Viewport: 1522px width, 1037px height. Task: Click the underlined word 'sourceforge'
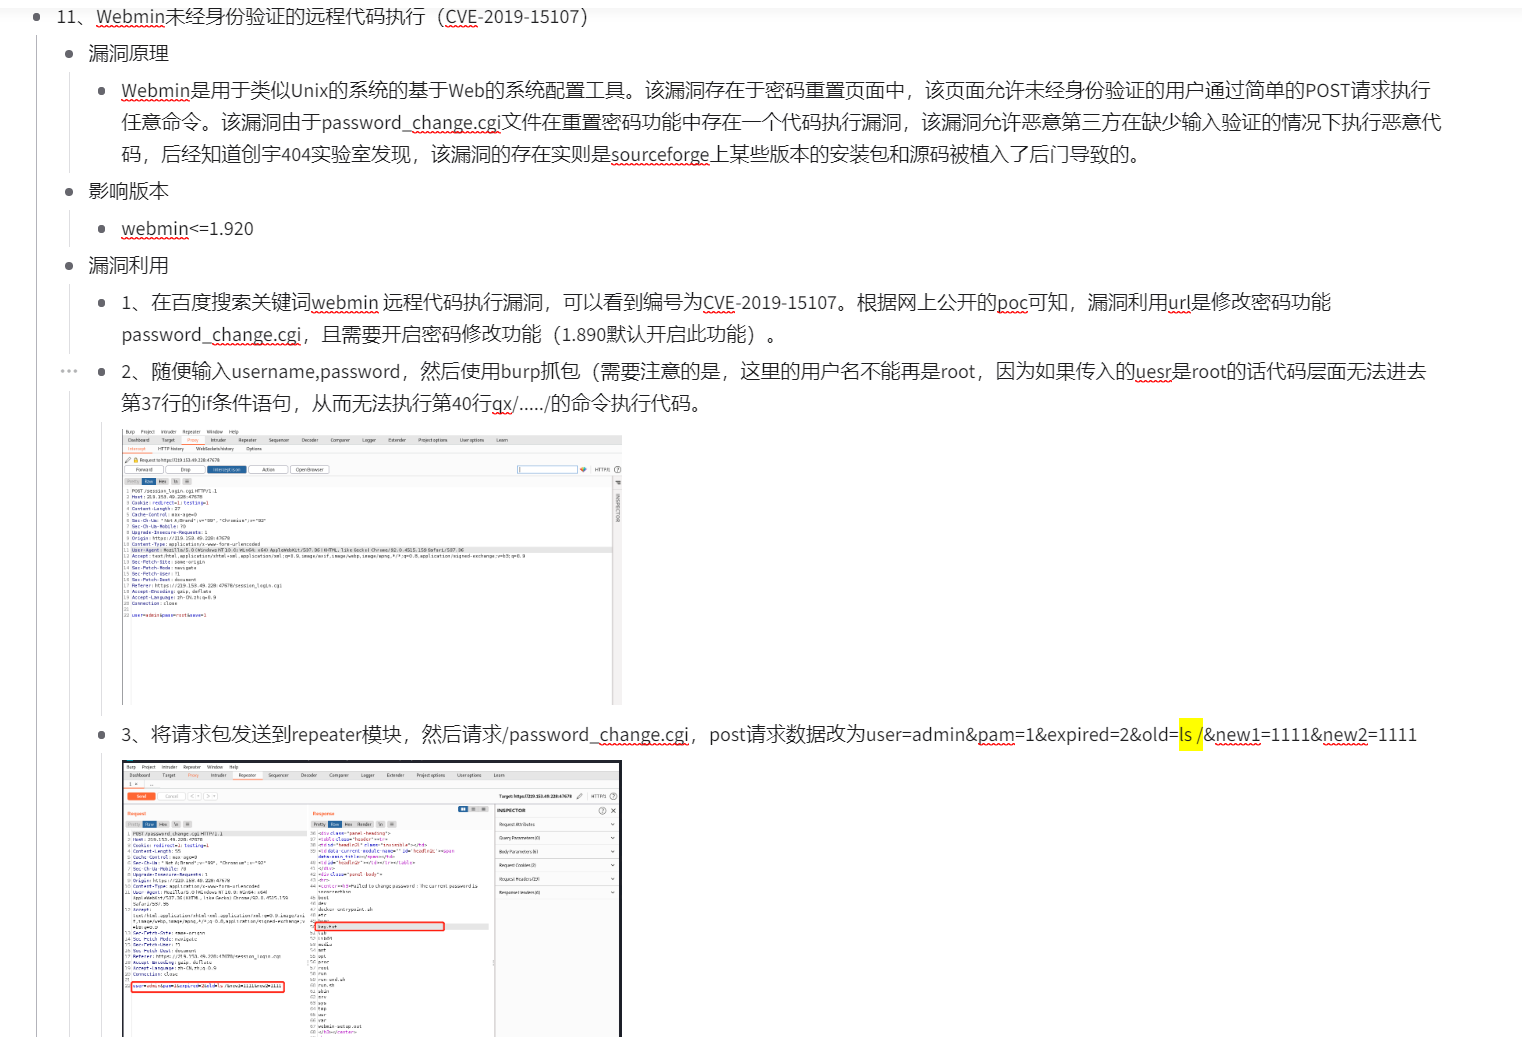(x=660, y=155)
